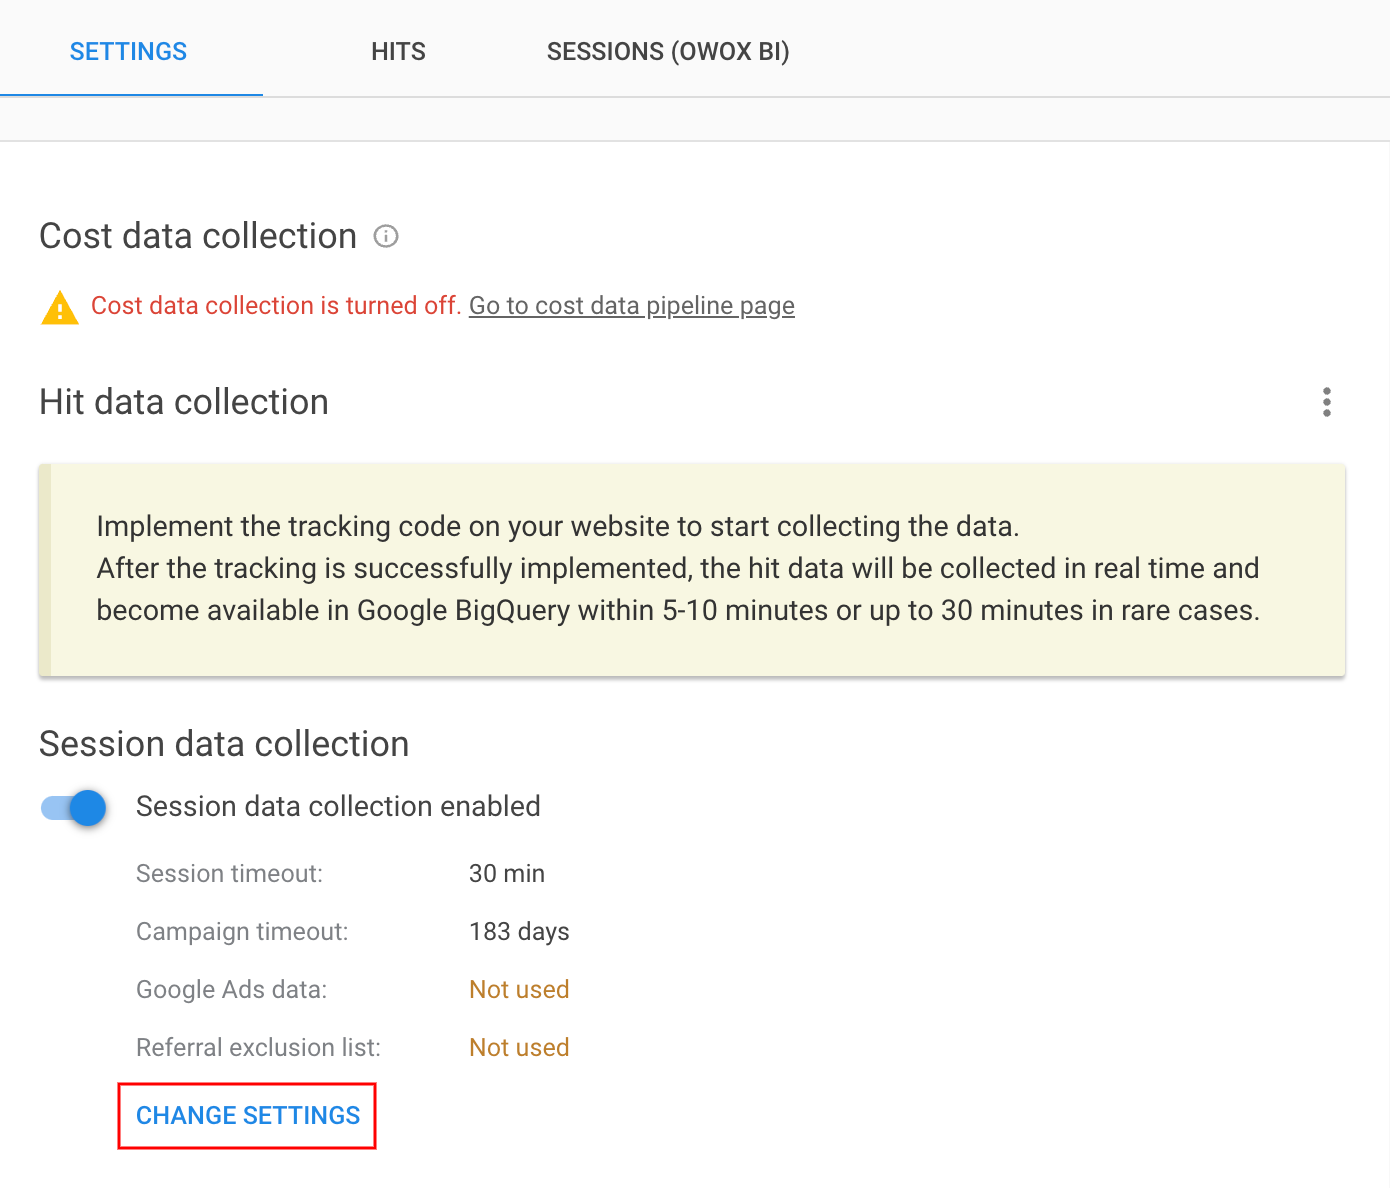1390x1188 pixels.
Task: Switch to the SETTINGS tab
Action: click(128, 51)
